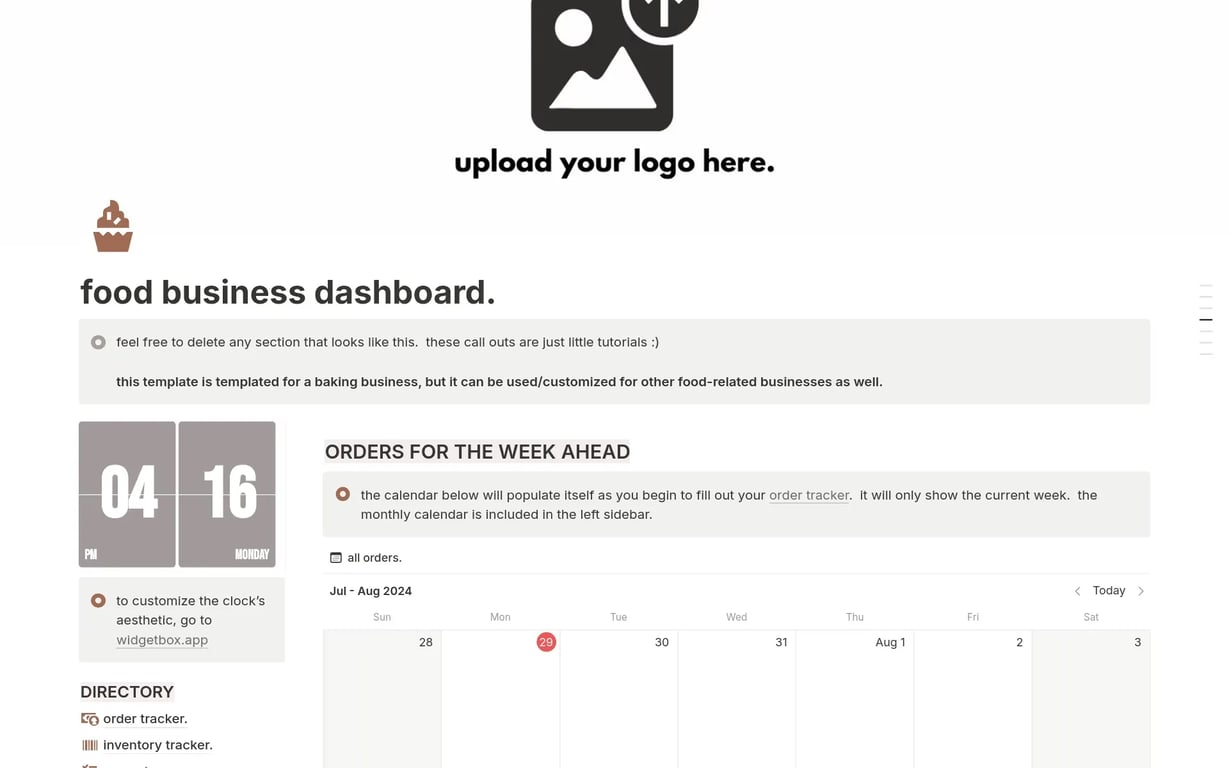Click the highlighted date 29 on Monday
1229x768 pixels.
pyautogui.click(x=546, y=642)
